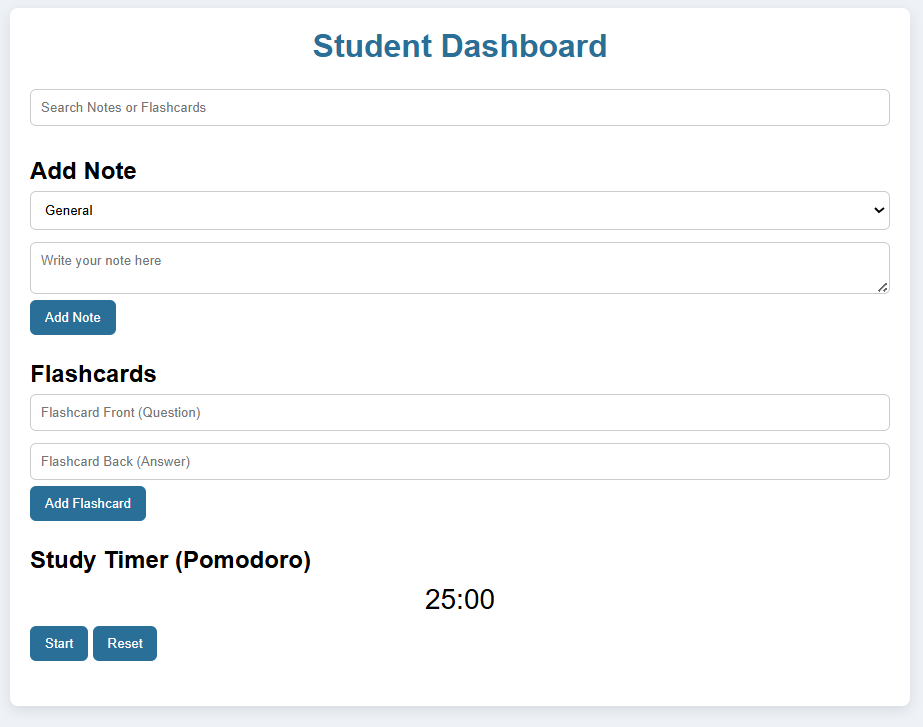Reset the Pomodoro study timer

(x=125, y=643)
